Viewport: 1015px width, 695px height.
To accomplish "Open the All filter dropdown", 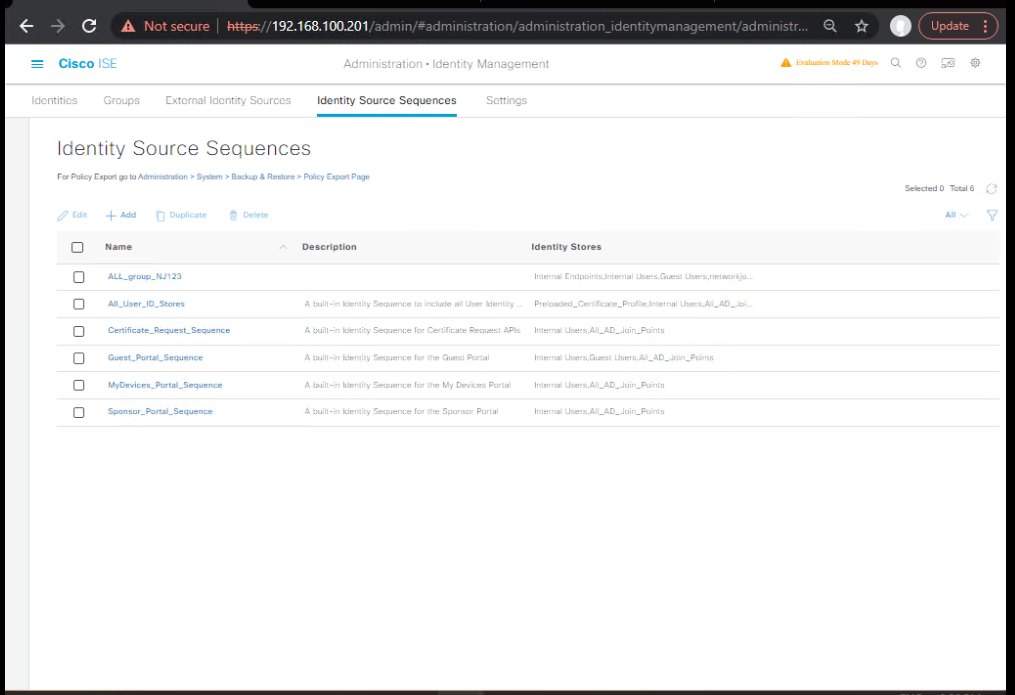I will 956,215.
